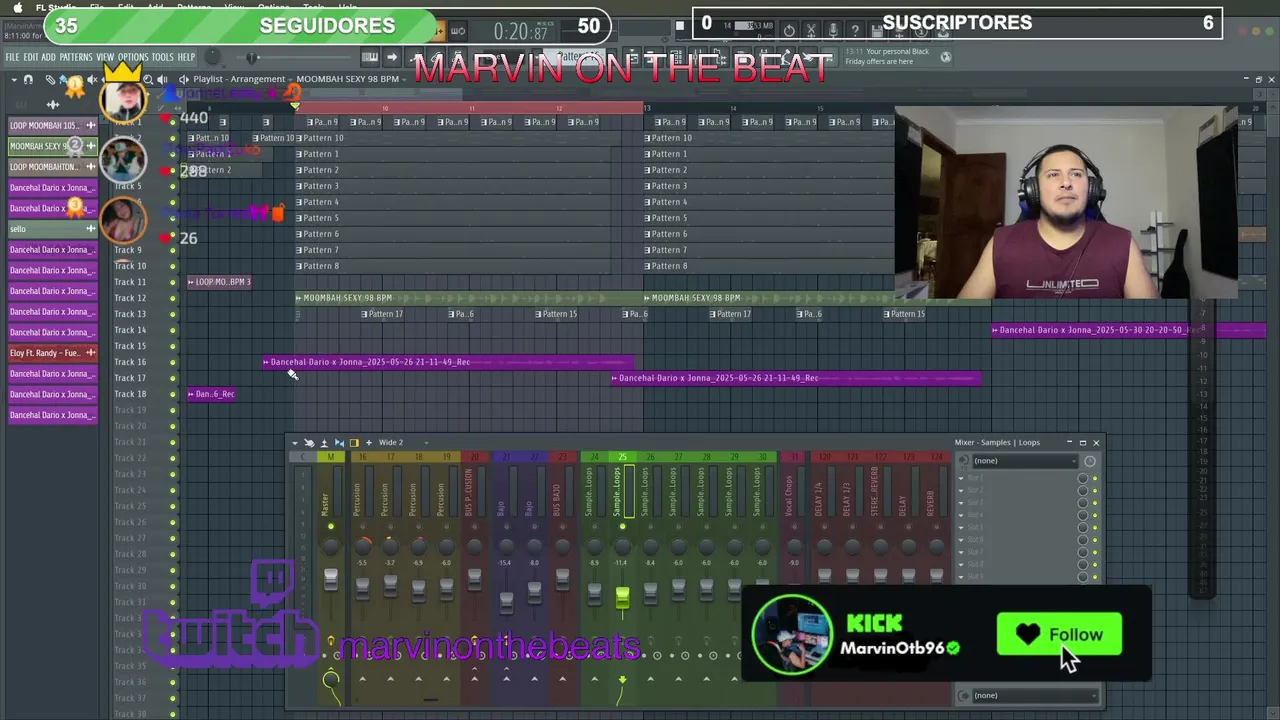This screenshot has height=720, width=1280.
Task: Toggle the yellow mixer view icon
Action: 354,442
